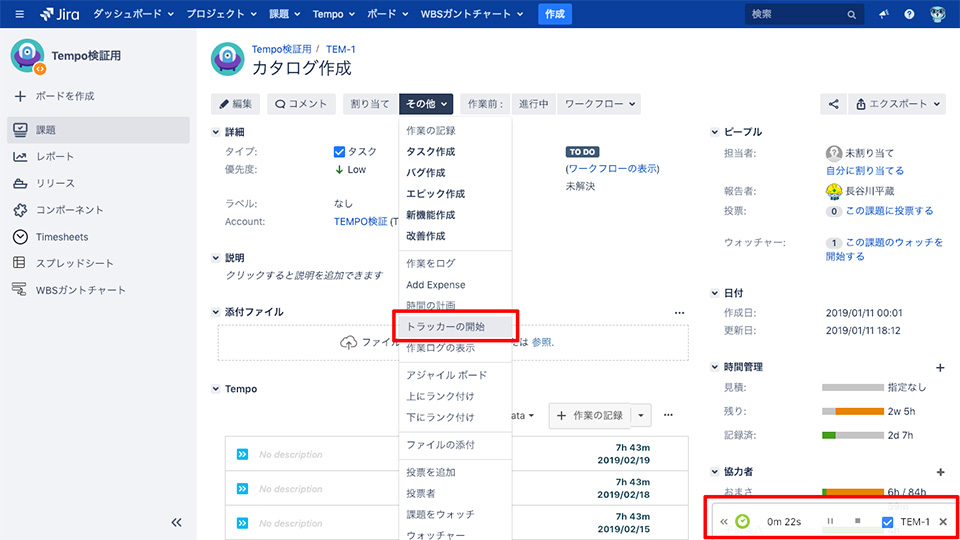
Task: Select アジャイル ボード menu item
Action: (x=455, y=375)
